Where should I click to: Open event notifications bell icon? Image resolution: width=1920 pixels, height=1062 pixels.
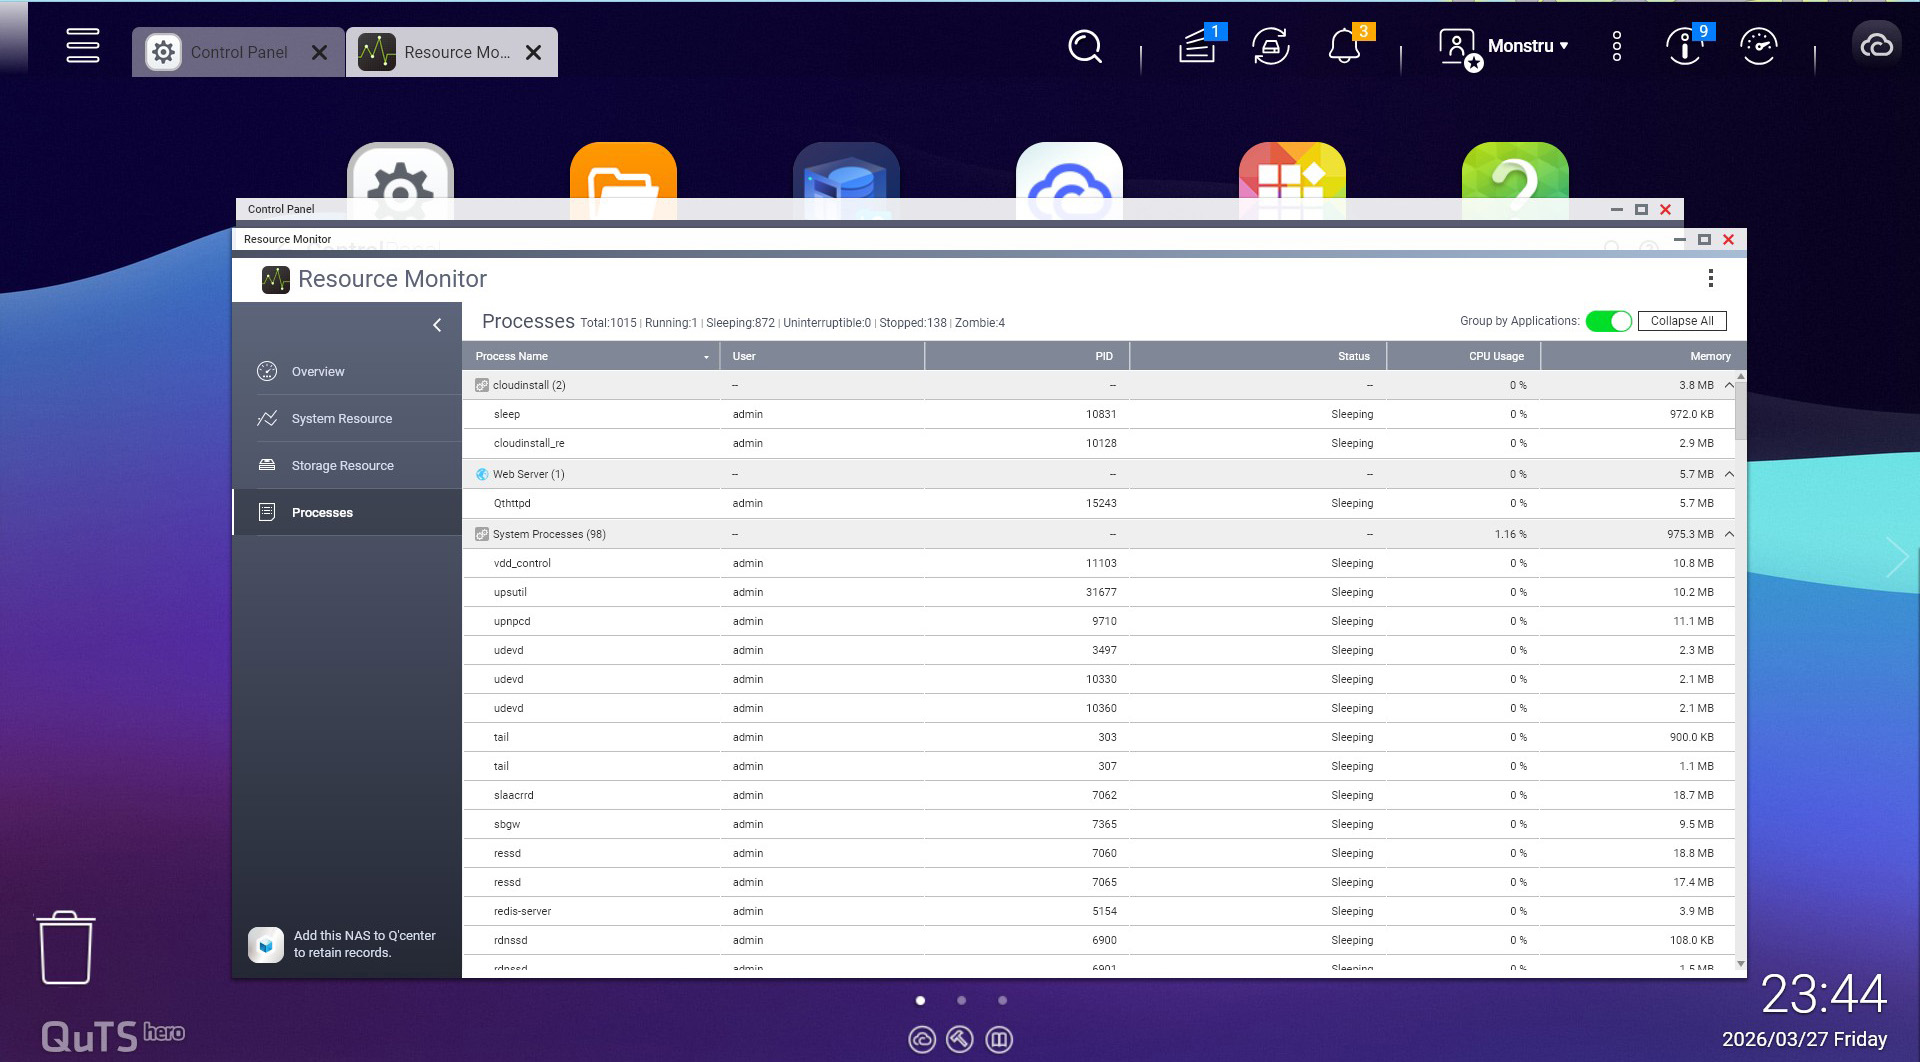(x=1344, y=47)
